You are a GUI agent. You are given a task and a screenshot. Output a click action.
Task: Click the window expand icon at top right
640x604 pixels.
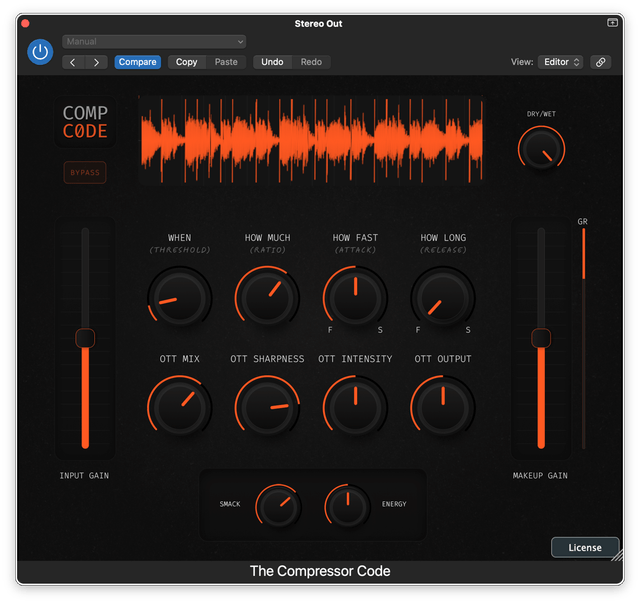612,22
